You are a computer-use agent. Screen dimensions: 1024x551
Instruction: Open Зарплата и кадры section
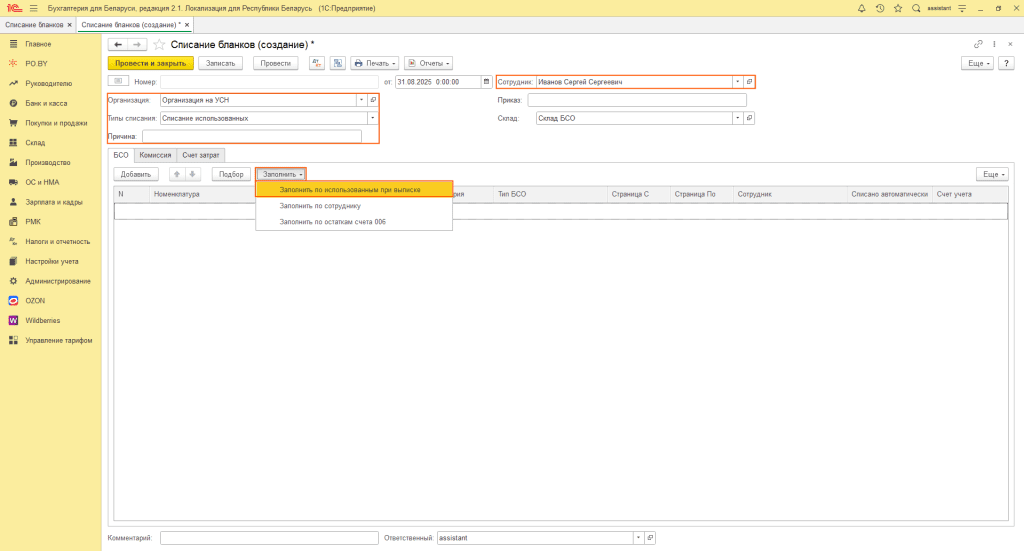point(54,202)
